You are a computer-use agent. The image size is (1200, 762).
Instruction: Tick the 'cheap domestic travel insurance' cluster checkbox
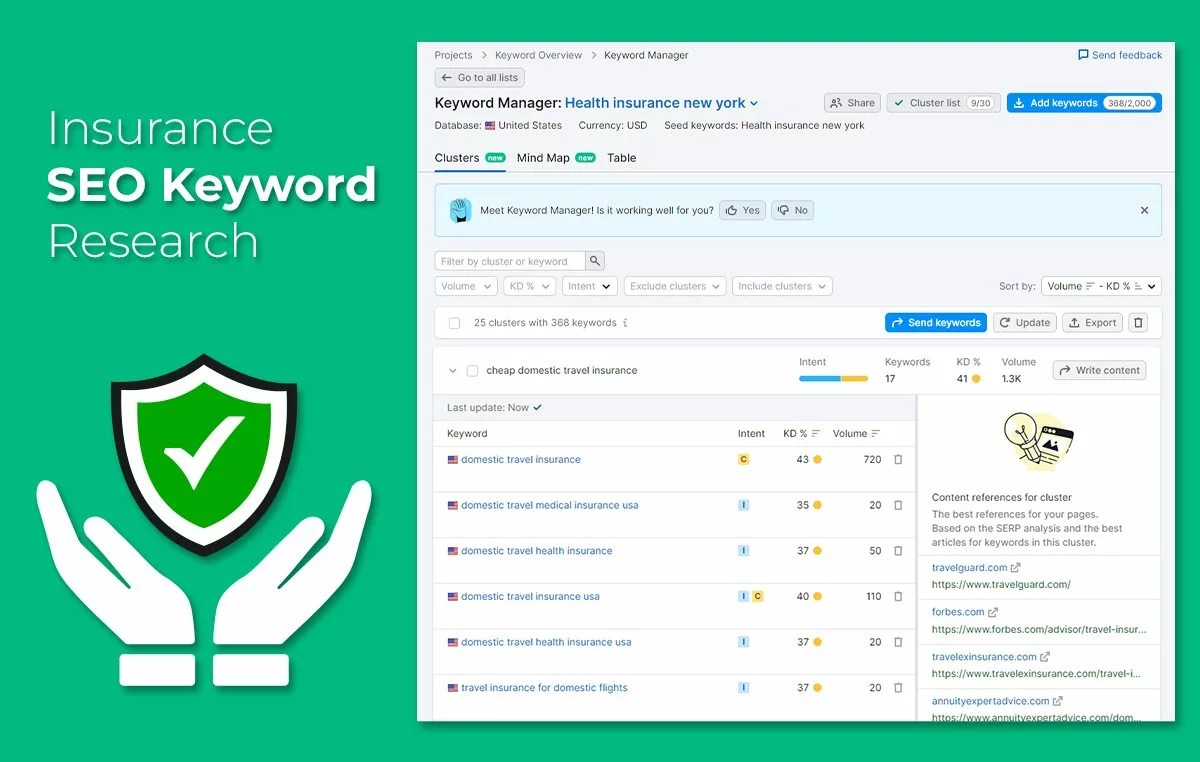coord(472,371)
